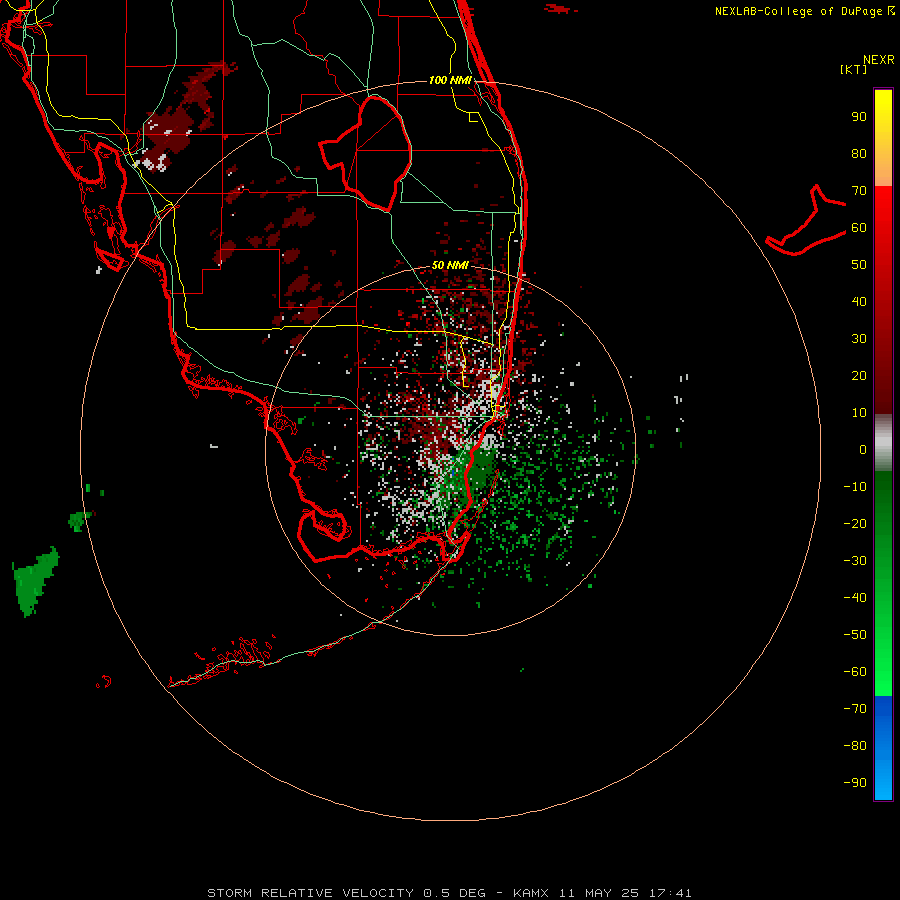900x900 pixels.
Task: Click the Bahamas island outline at right edge
Action: pyautogui.click(x=806, y=221)
